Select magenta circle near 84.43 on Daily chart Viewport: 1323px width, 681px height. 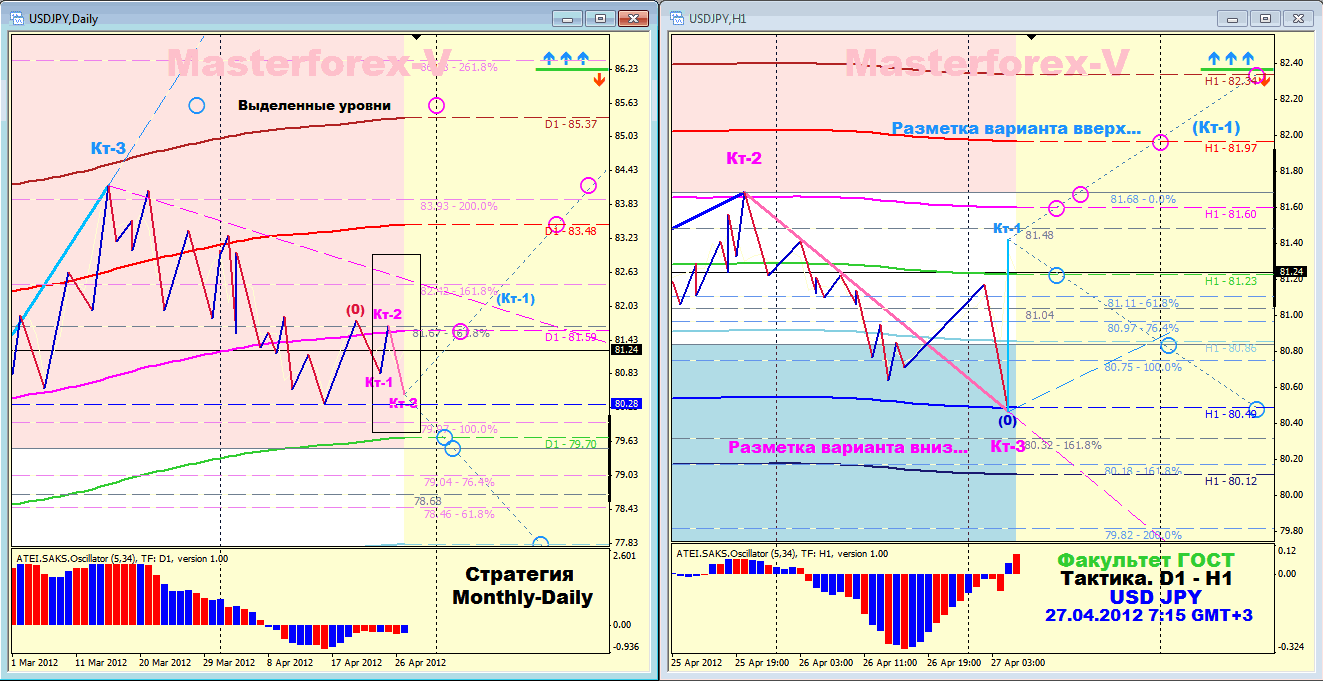588,185
